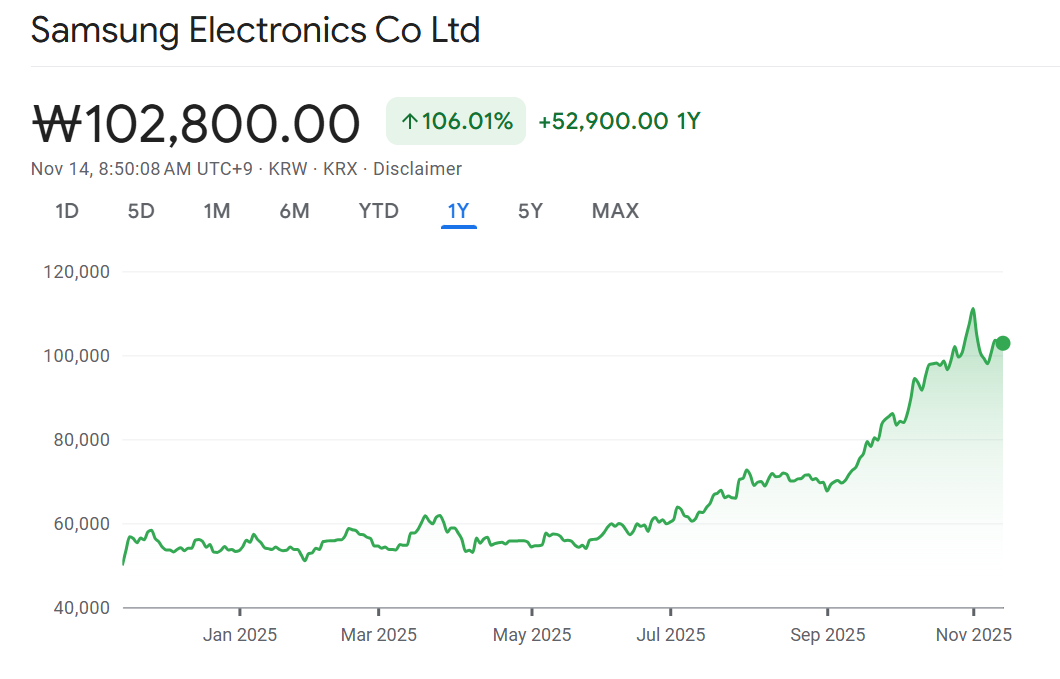
Task: Click the 120,000 y-axis label
Action: coord(79,272)
